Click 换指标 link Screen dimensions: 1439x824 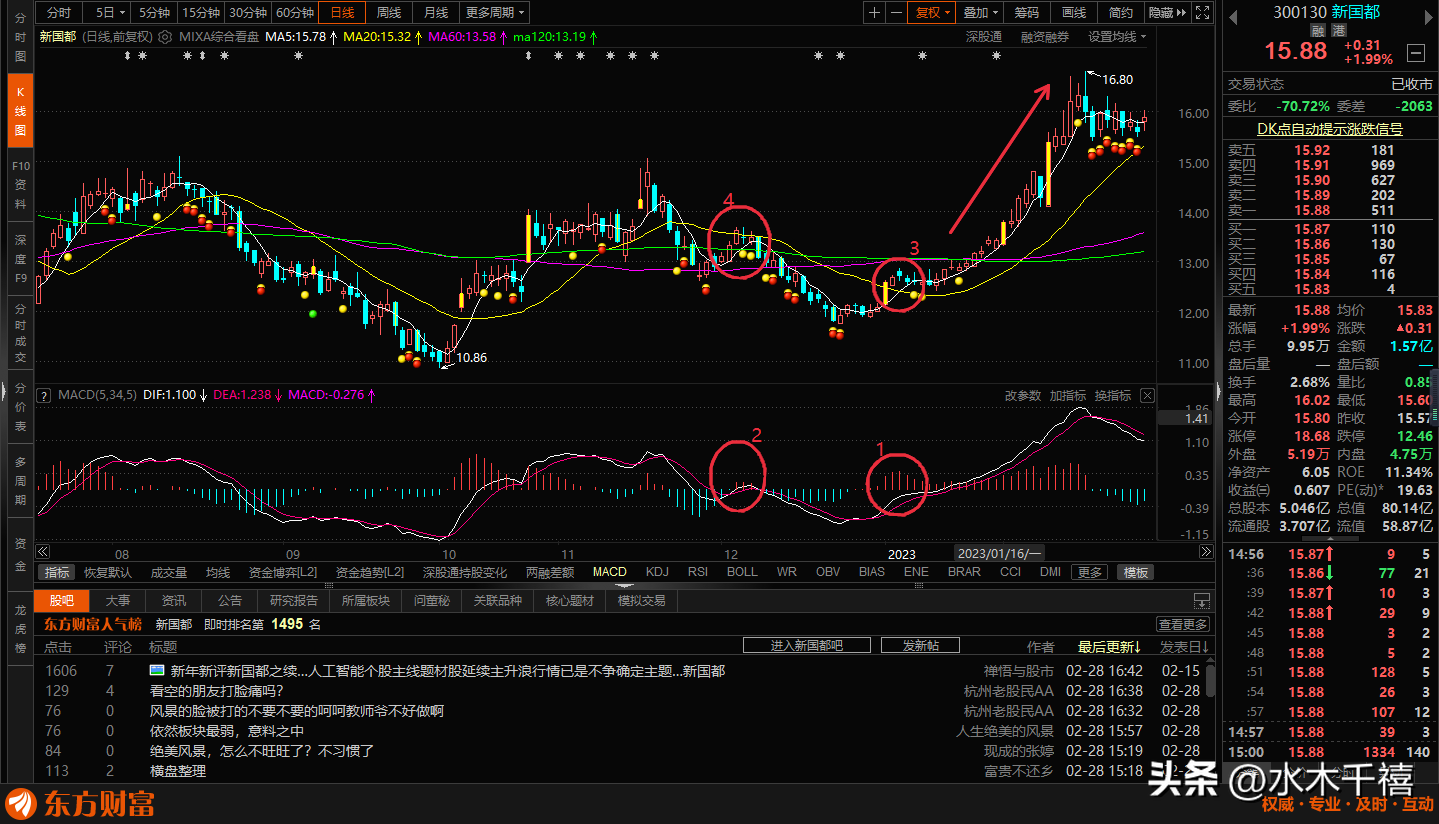coord(1113,396)
